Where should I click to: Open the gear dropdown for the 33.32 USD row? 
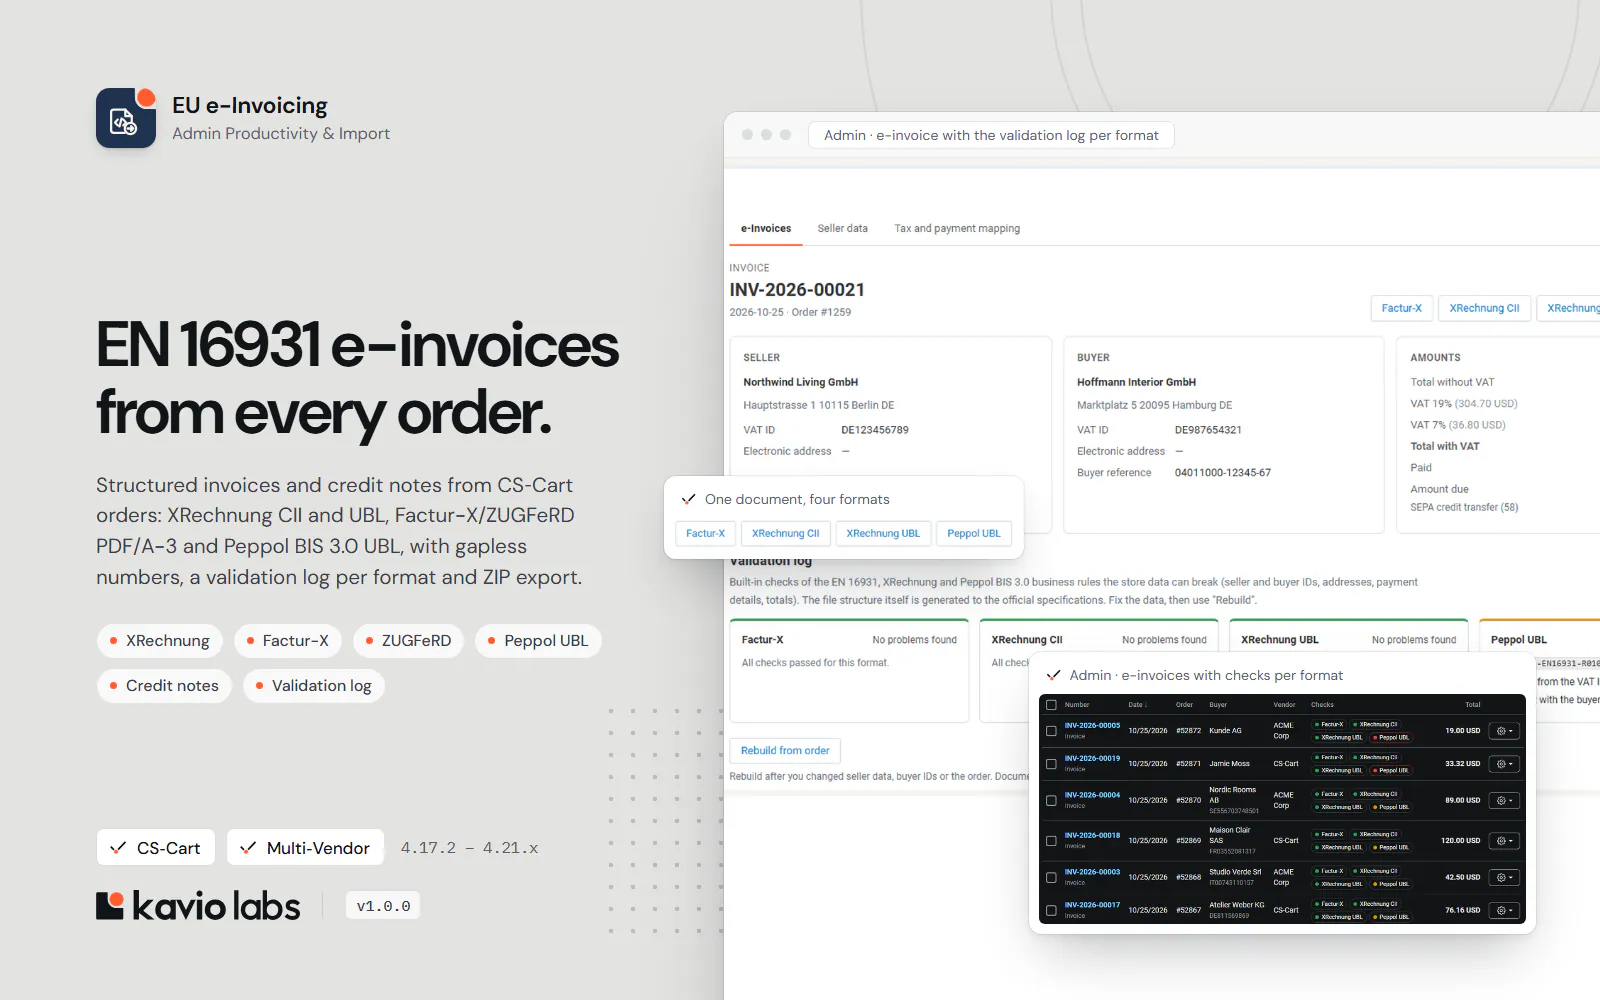[x=1504, y=764]
